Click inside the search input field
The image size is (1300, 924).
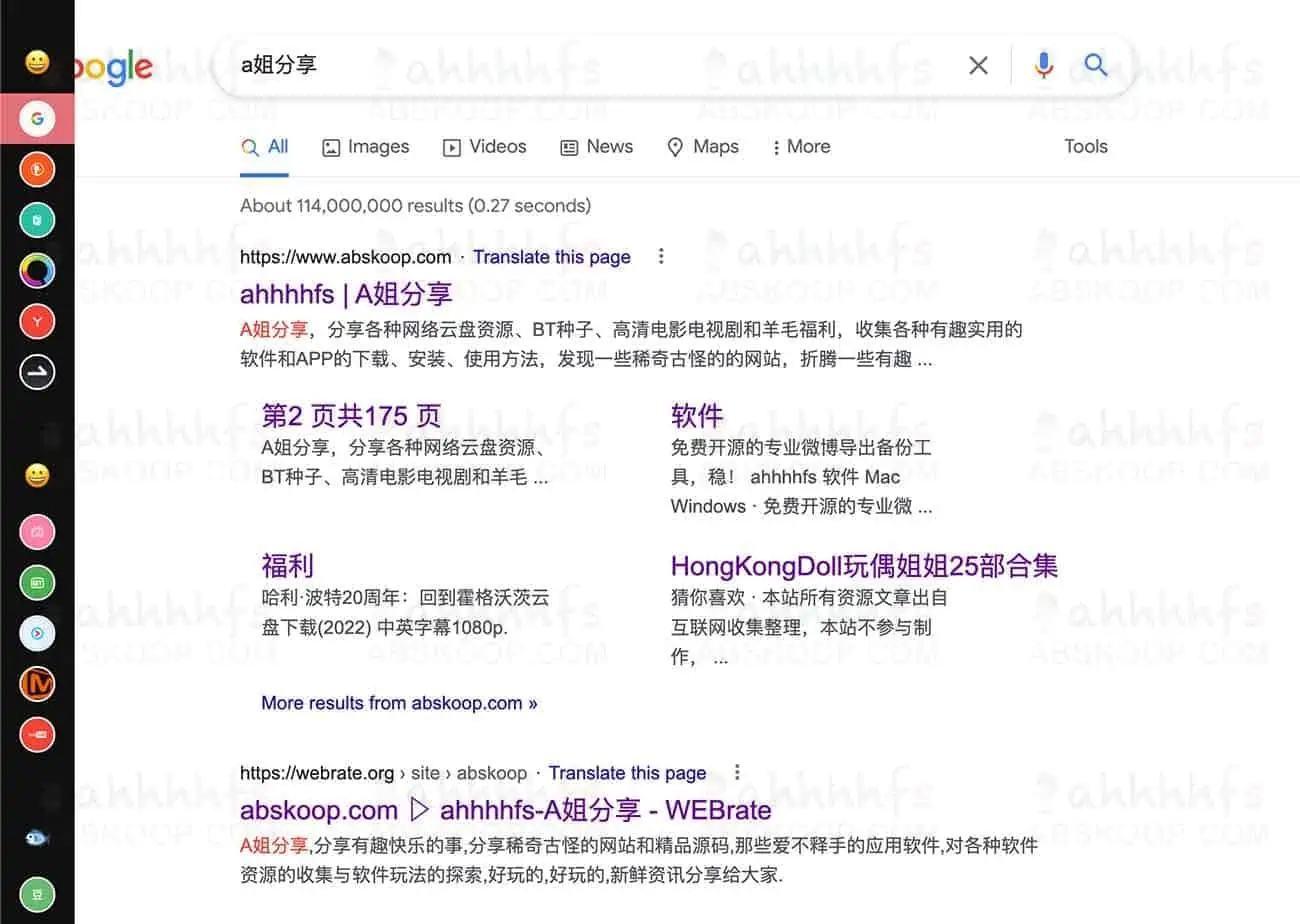[600, 64]
